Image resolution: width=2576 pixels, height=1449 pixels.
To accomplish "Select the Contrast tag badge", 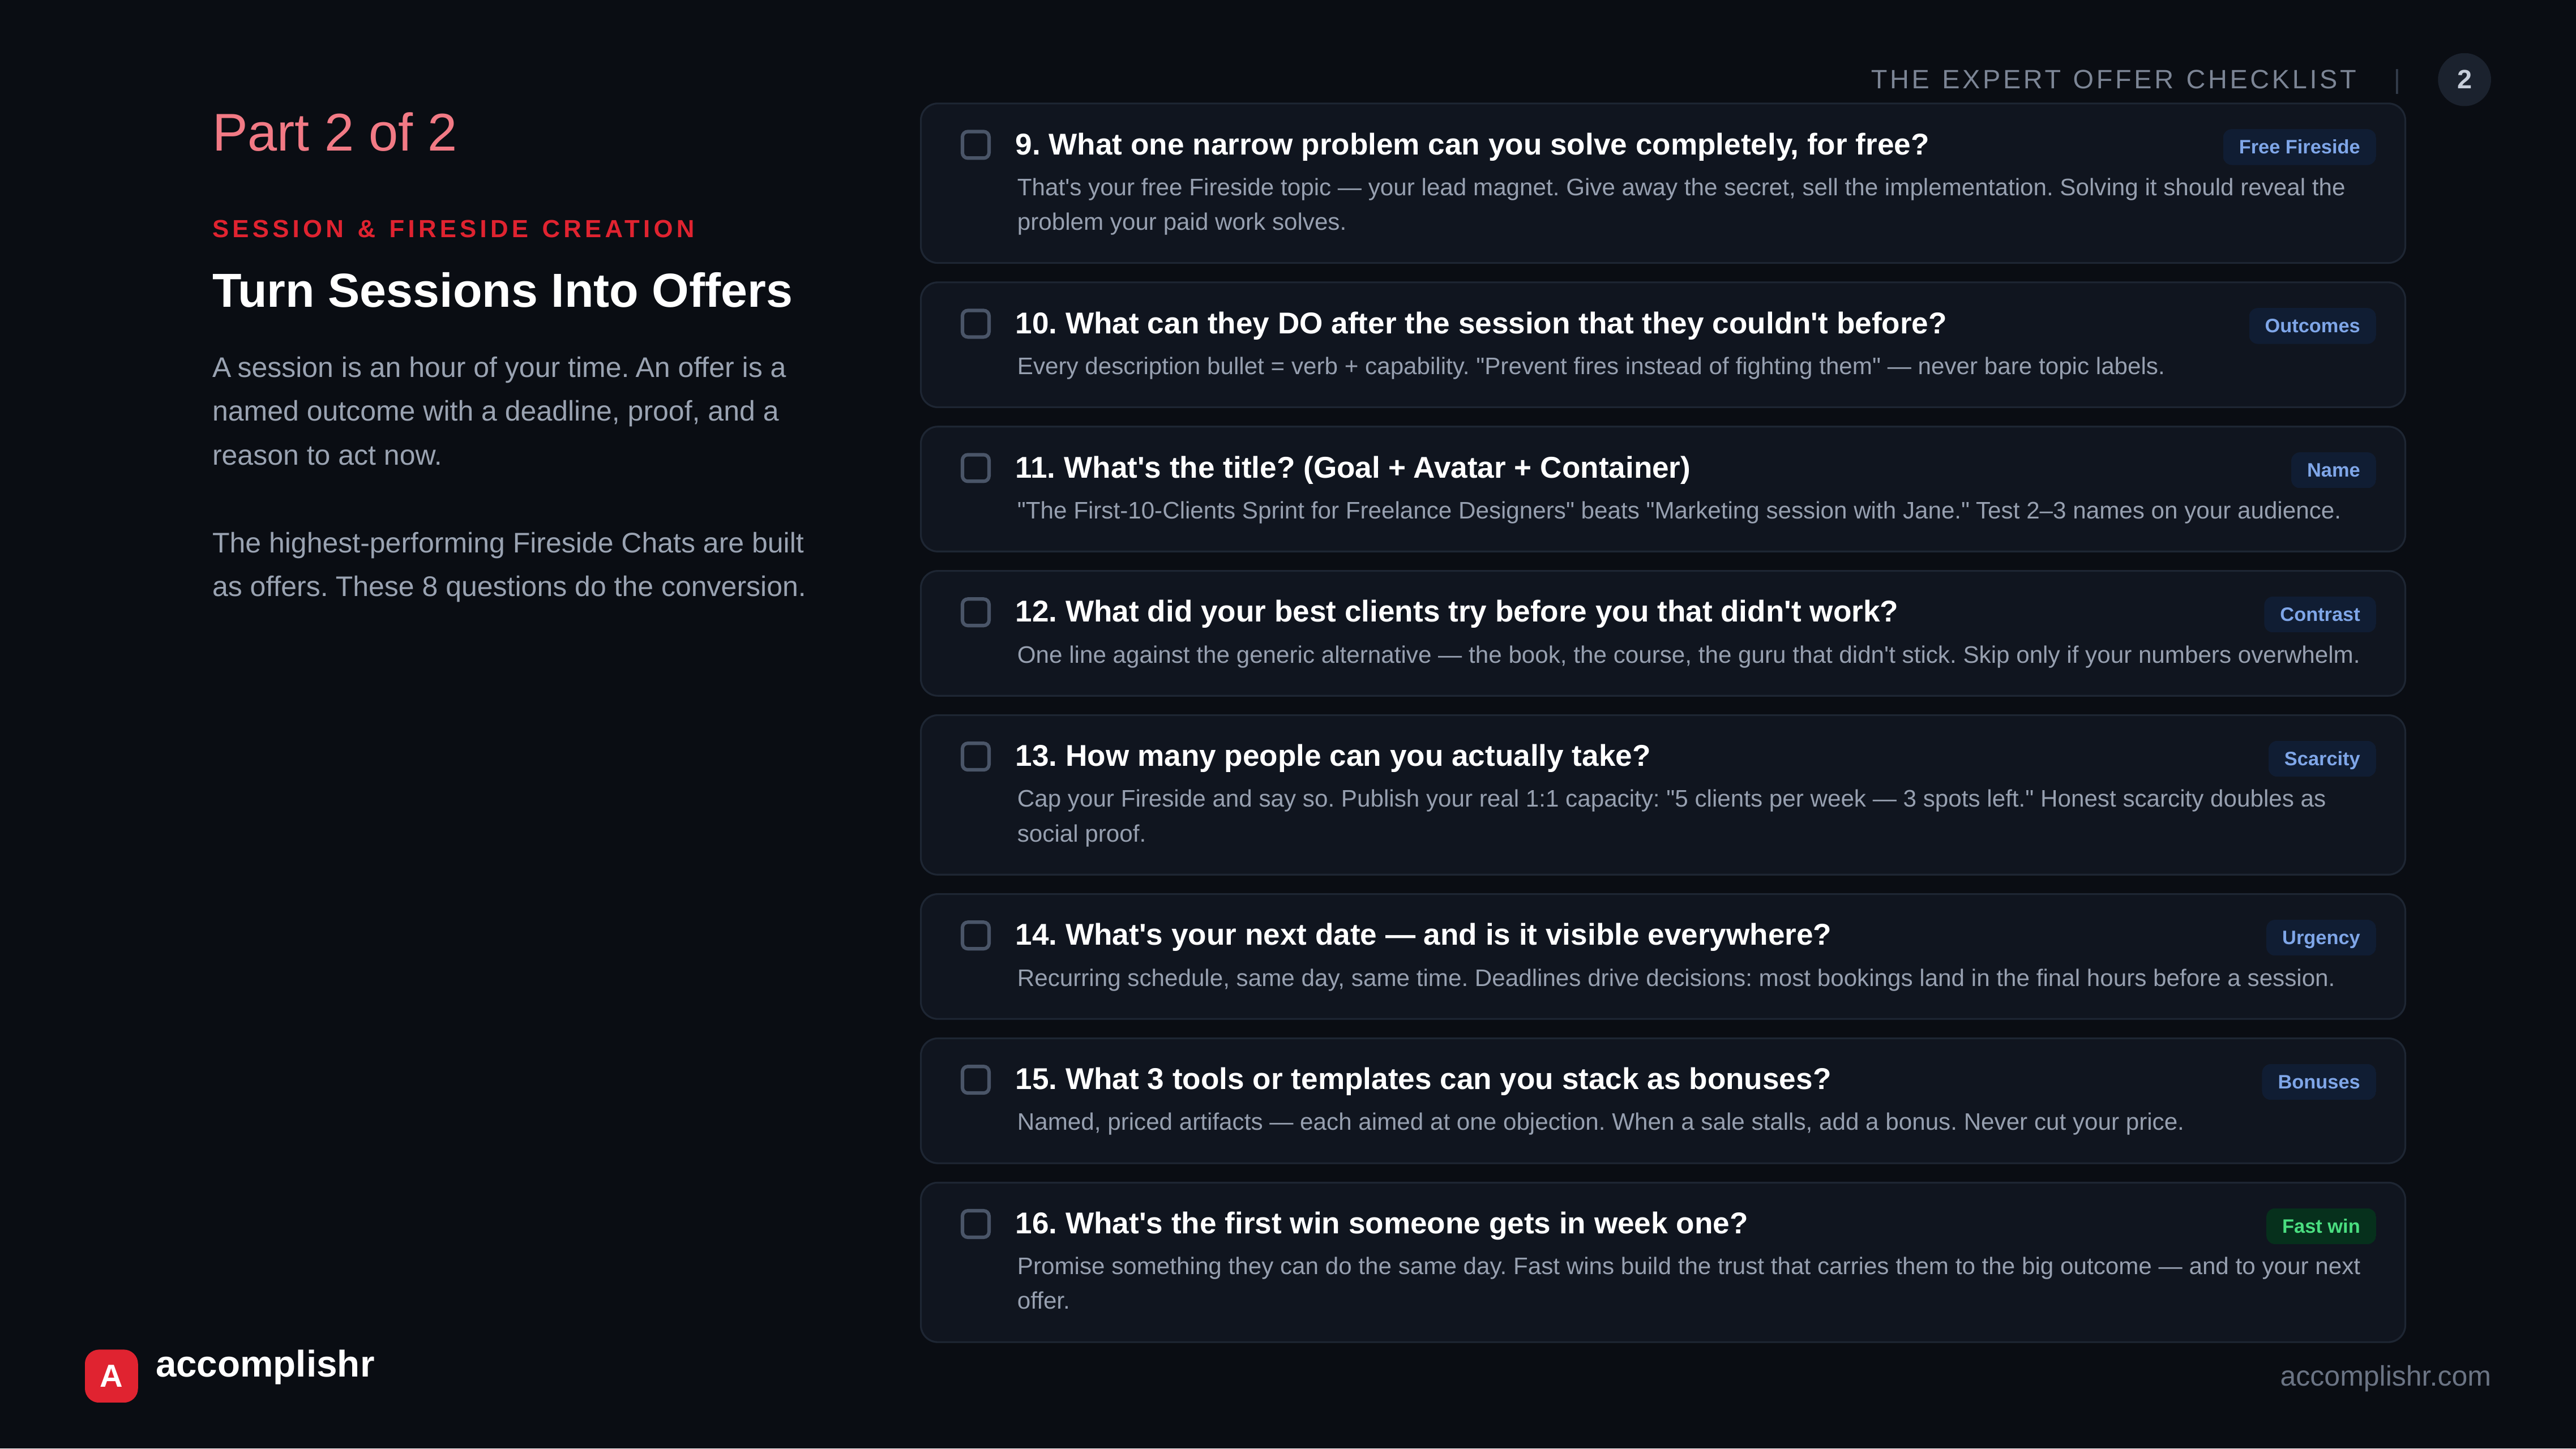I will point(2319,614).
